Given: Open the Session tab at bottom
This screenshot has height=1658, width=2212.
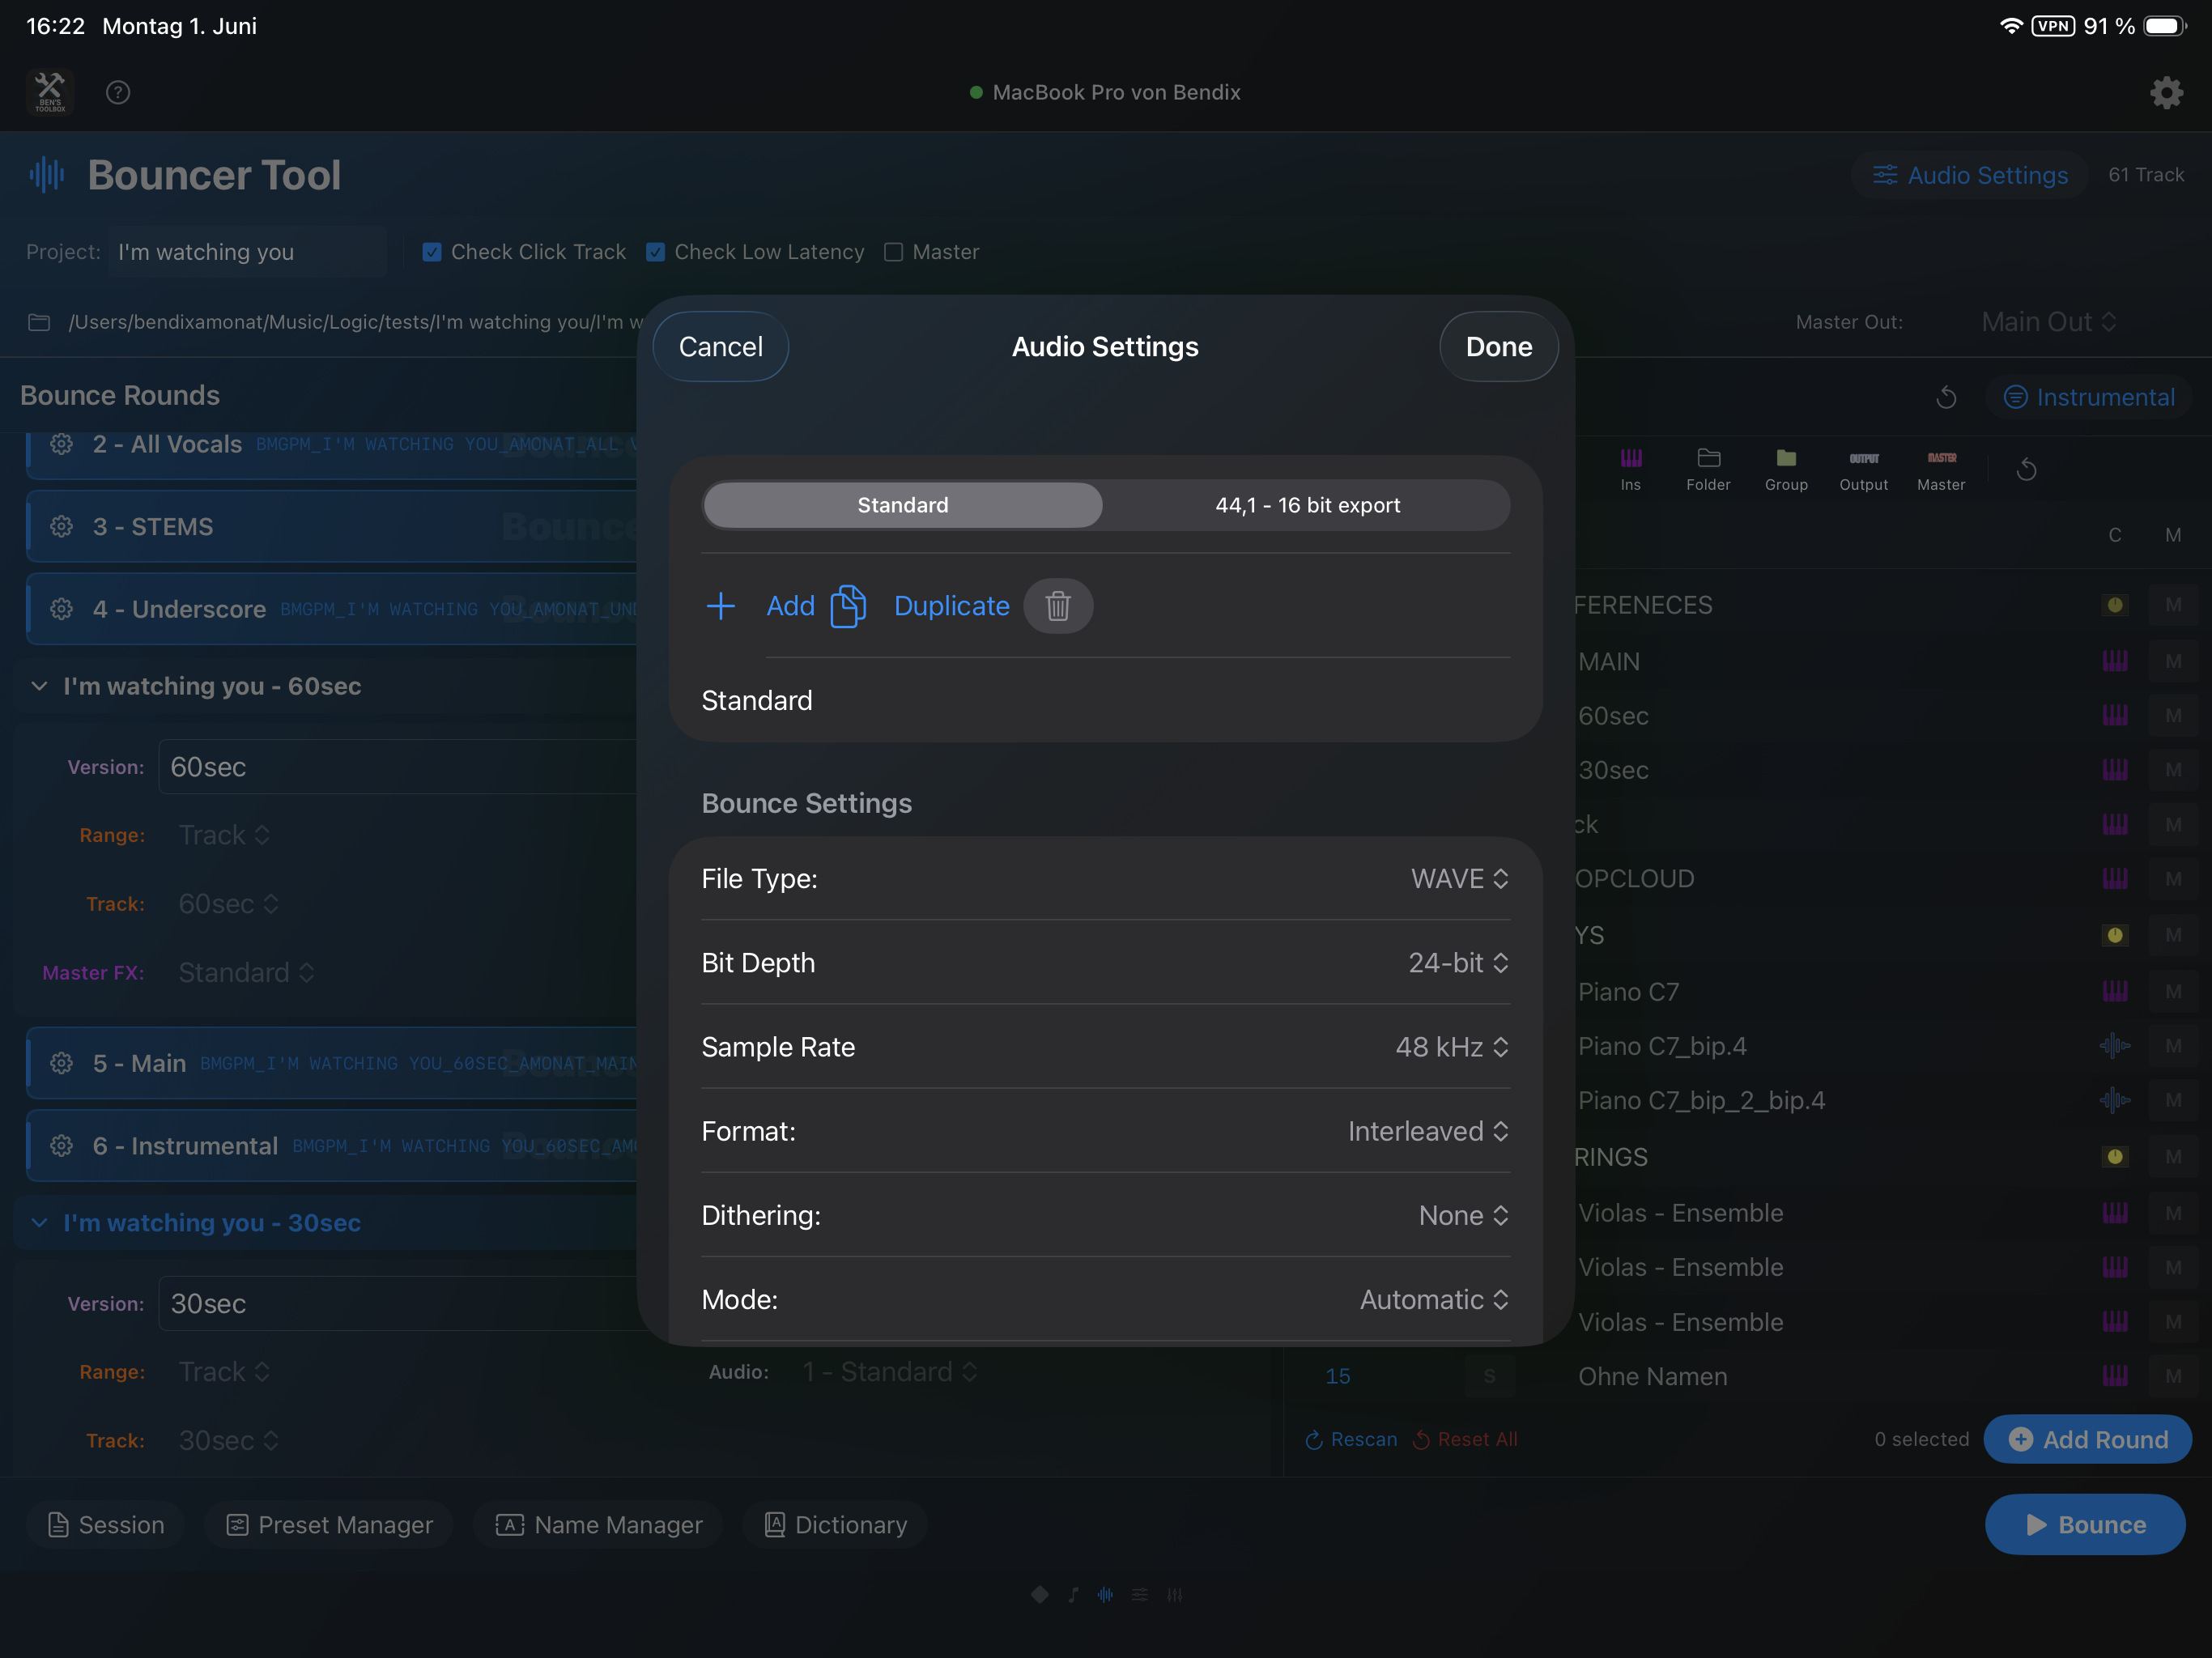Looking at the screenshot, I should 106,1525.
